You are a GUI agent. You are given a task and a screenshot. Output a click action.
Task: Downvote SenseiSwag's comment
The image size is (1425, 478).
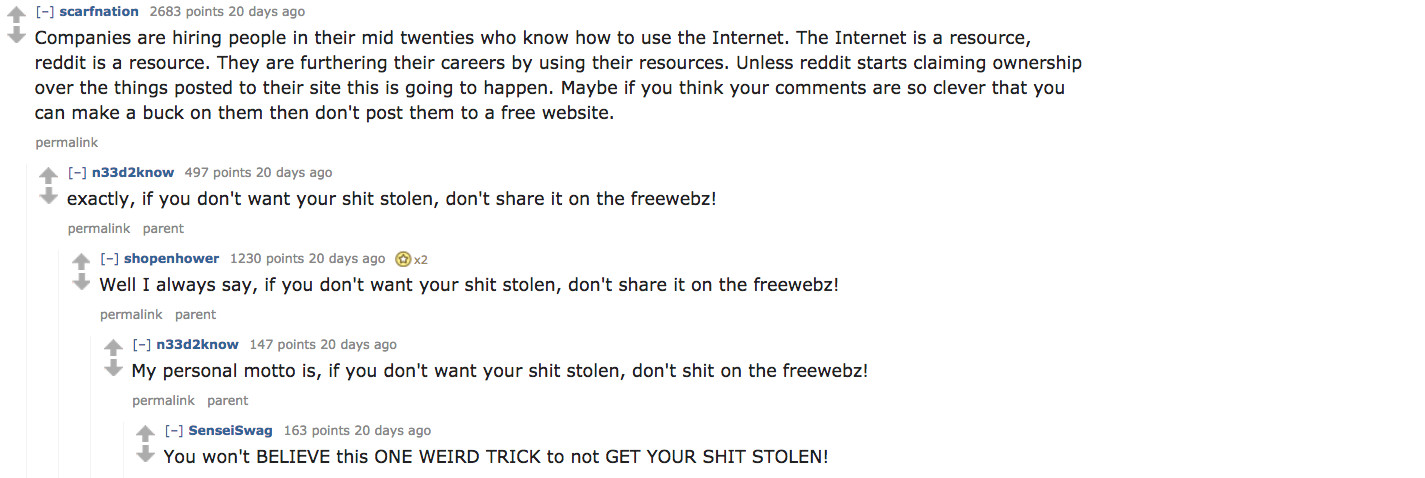pos(145,454)
